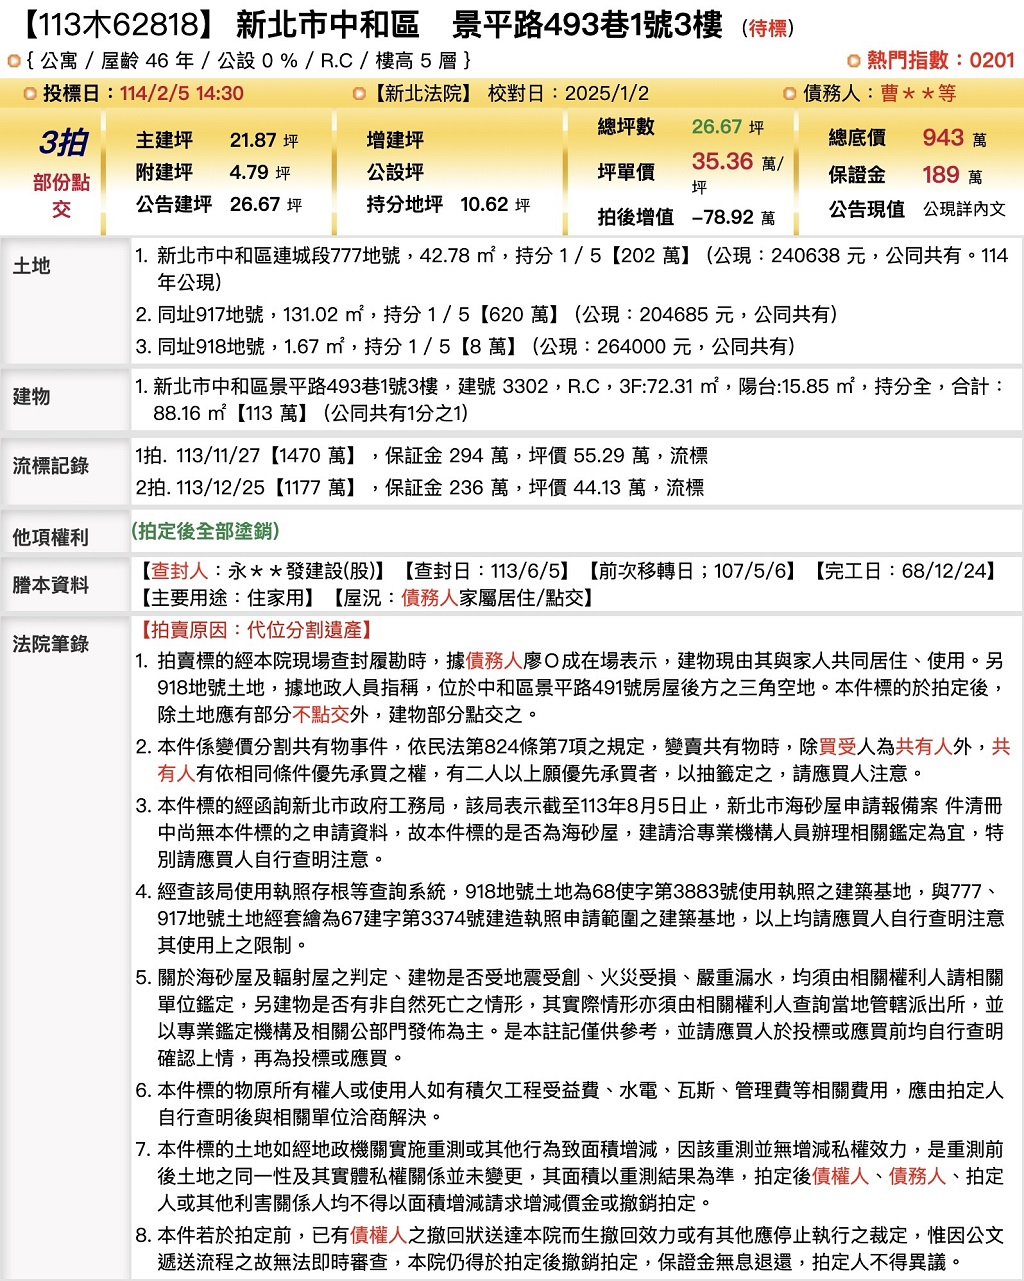The image size is (1024, 1281).
Task: Click the 公現詳內文 text next to 公告現值
Action: coord(964,209)
